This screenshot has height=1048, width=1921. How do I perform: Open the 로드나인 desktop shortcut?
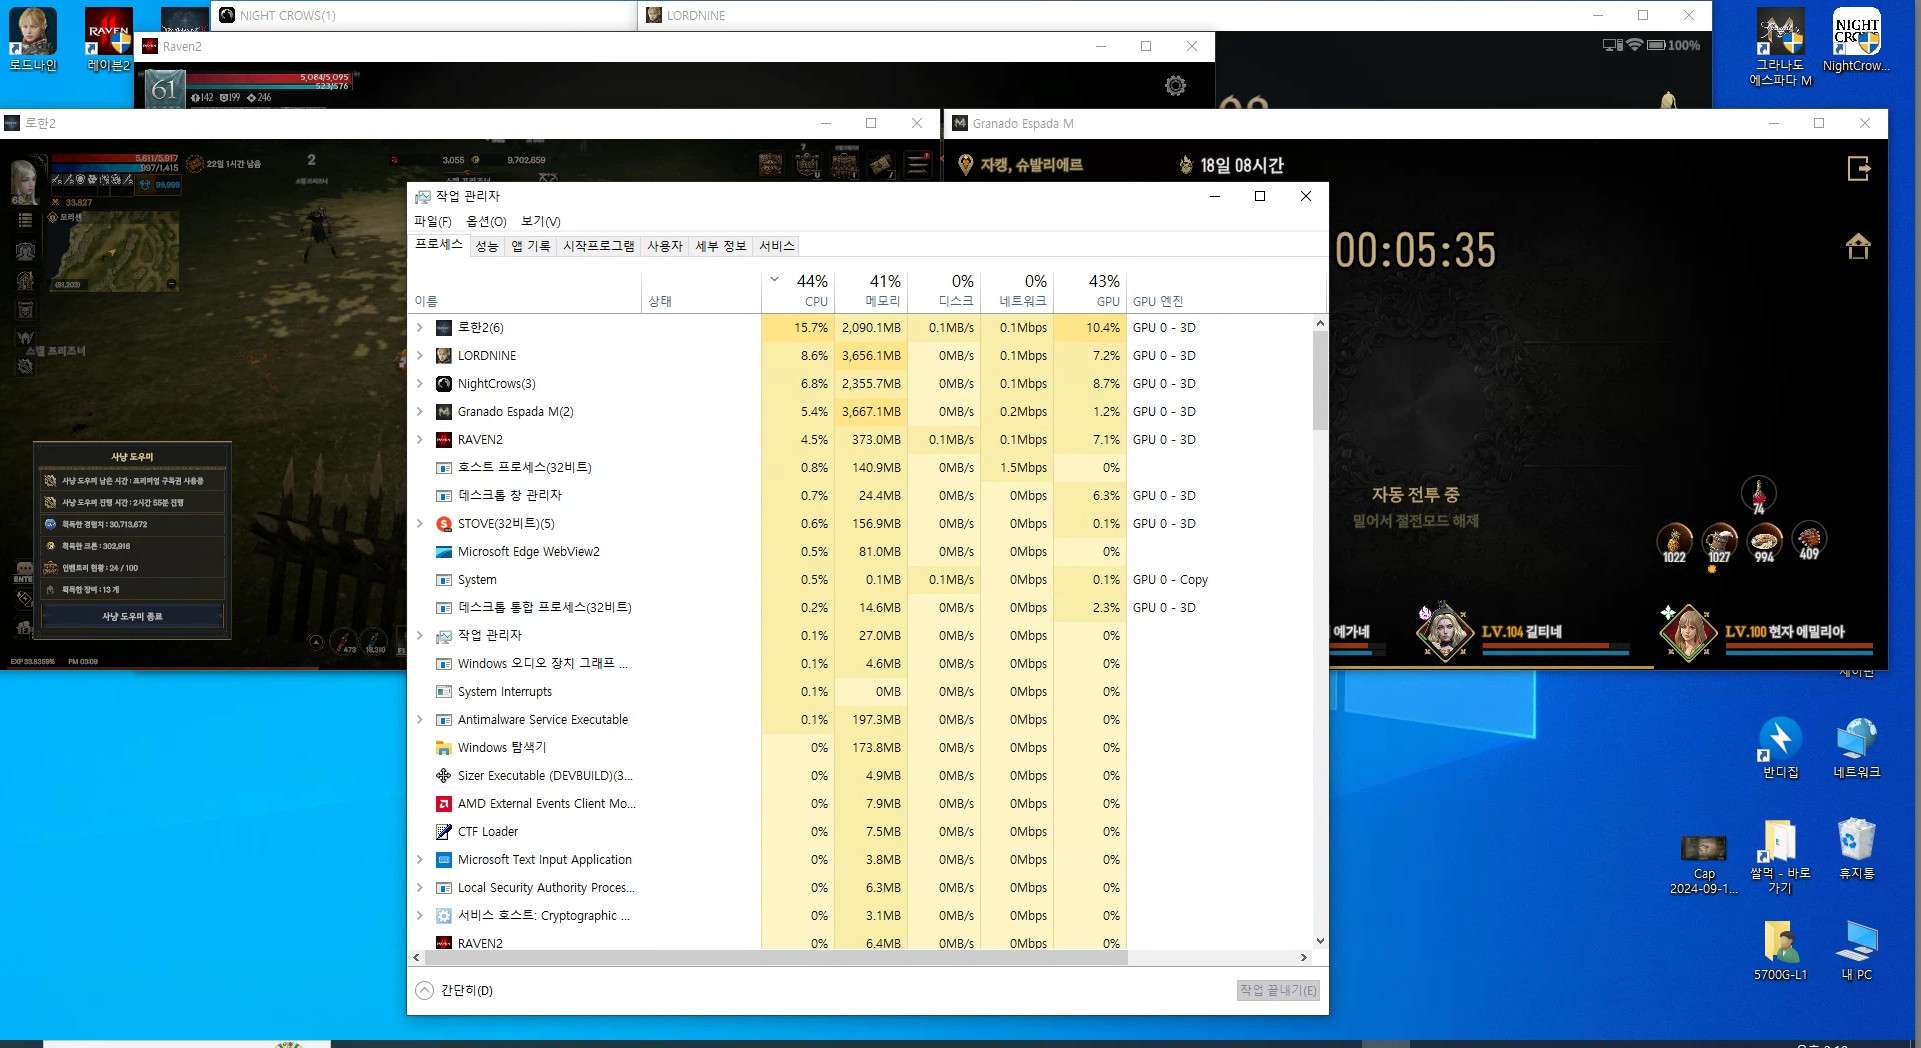tap(33, 38)
